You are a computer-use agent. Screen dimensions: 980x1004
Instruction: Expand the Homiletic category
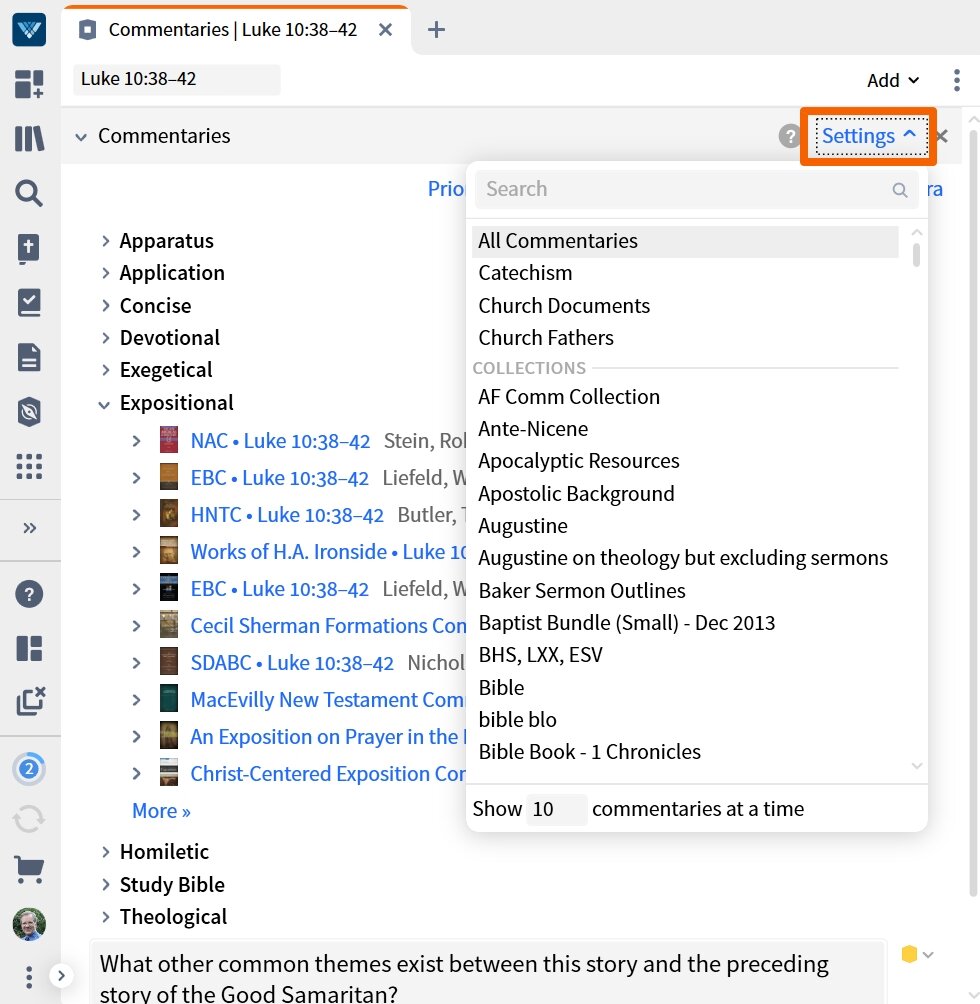tap(106, 852)
